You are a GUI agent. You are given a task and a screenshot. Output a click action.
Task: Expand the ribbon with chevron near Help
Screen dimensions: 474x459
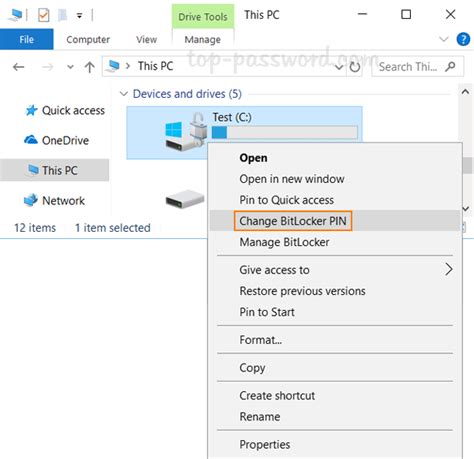tap(444, 39)
